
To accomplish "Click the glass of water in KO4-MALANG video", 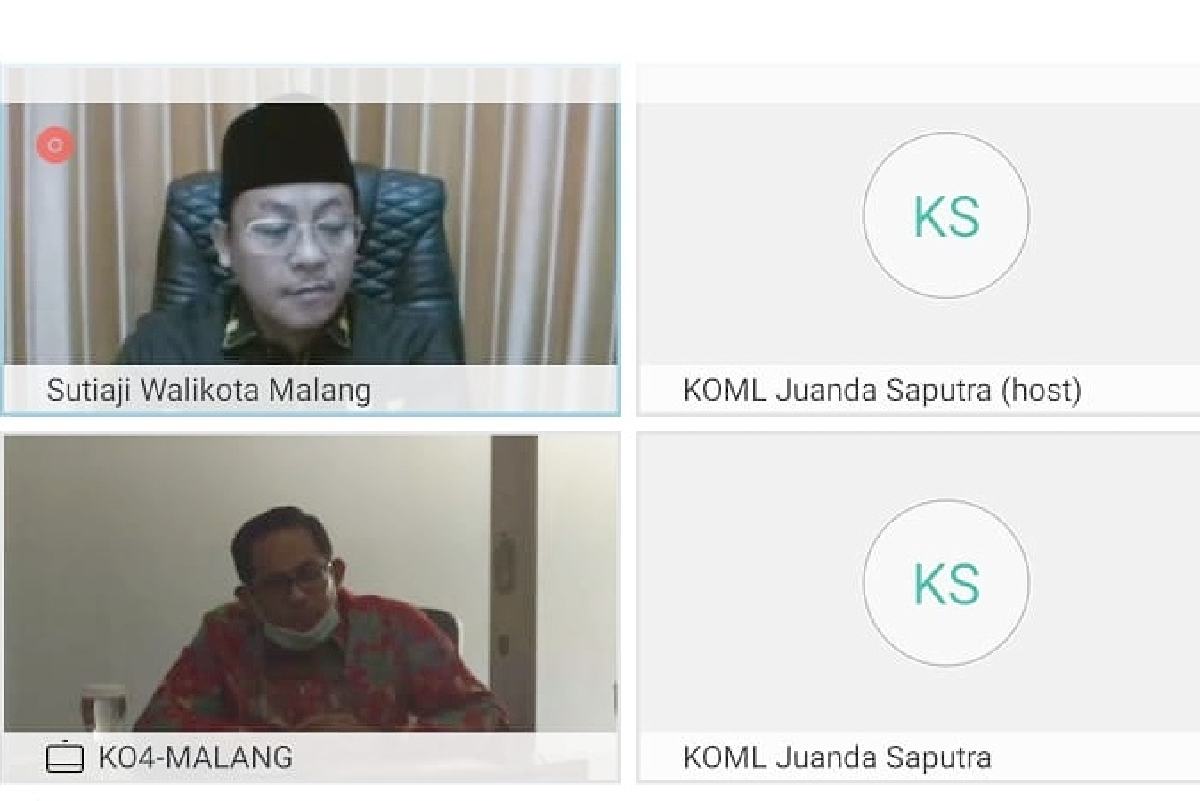I will (x=103, y=706).
